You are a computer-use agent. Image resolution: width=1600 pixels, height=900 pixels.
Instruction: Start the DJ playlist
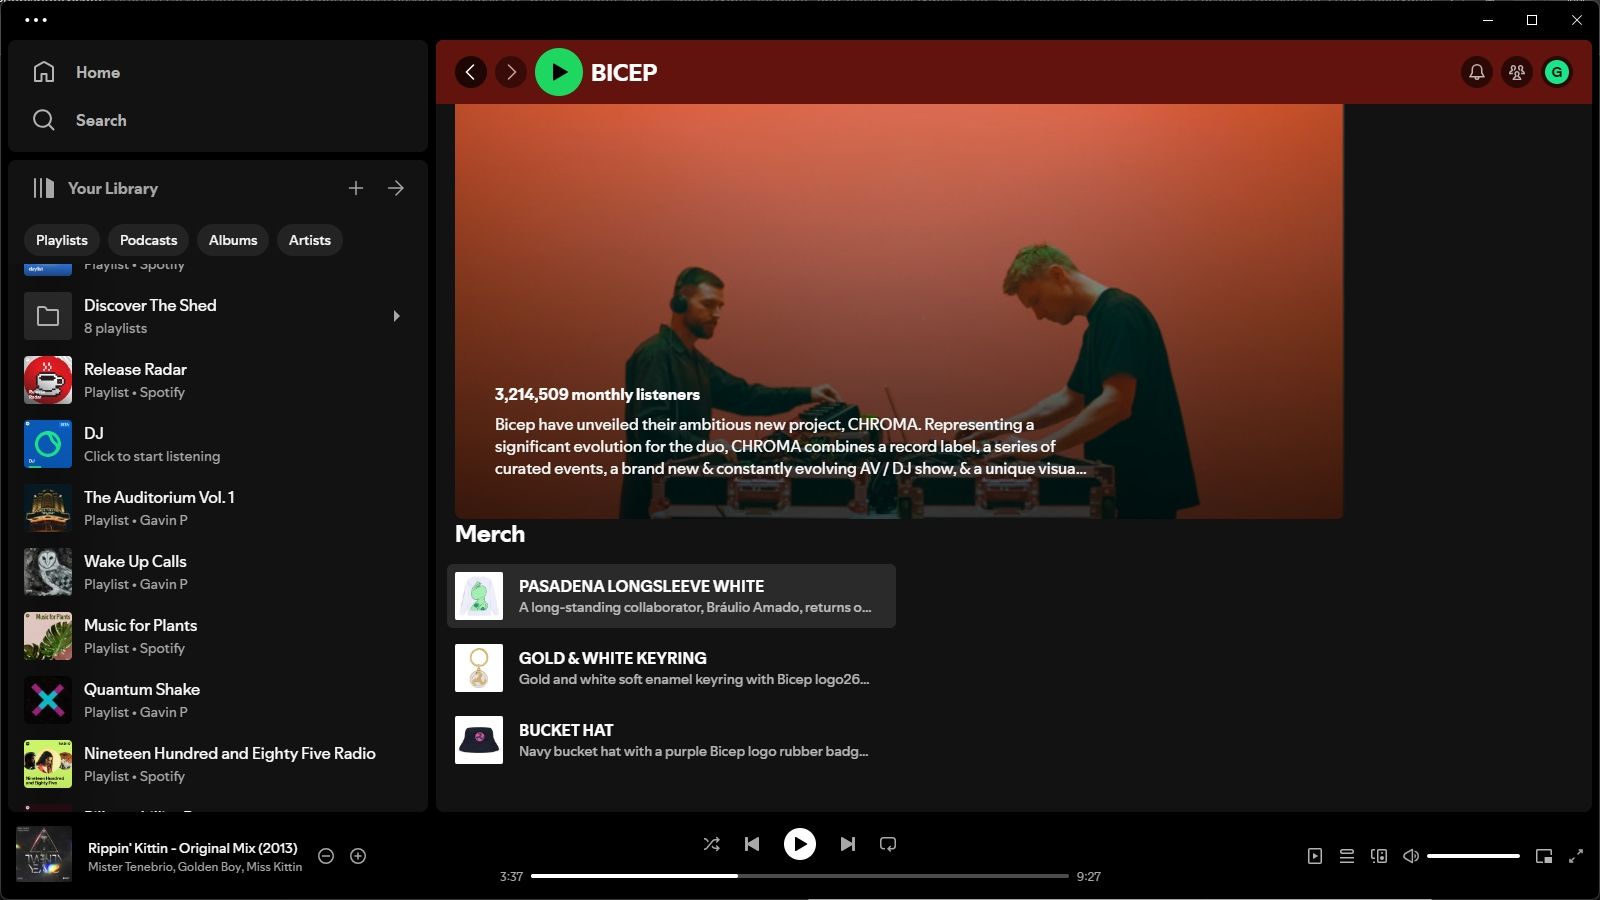point(218,444)
